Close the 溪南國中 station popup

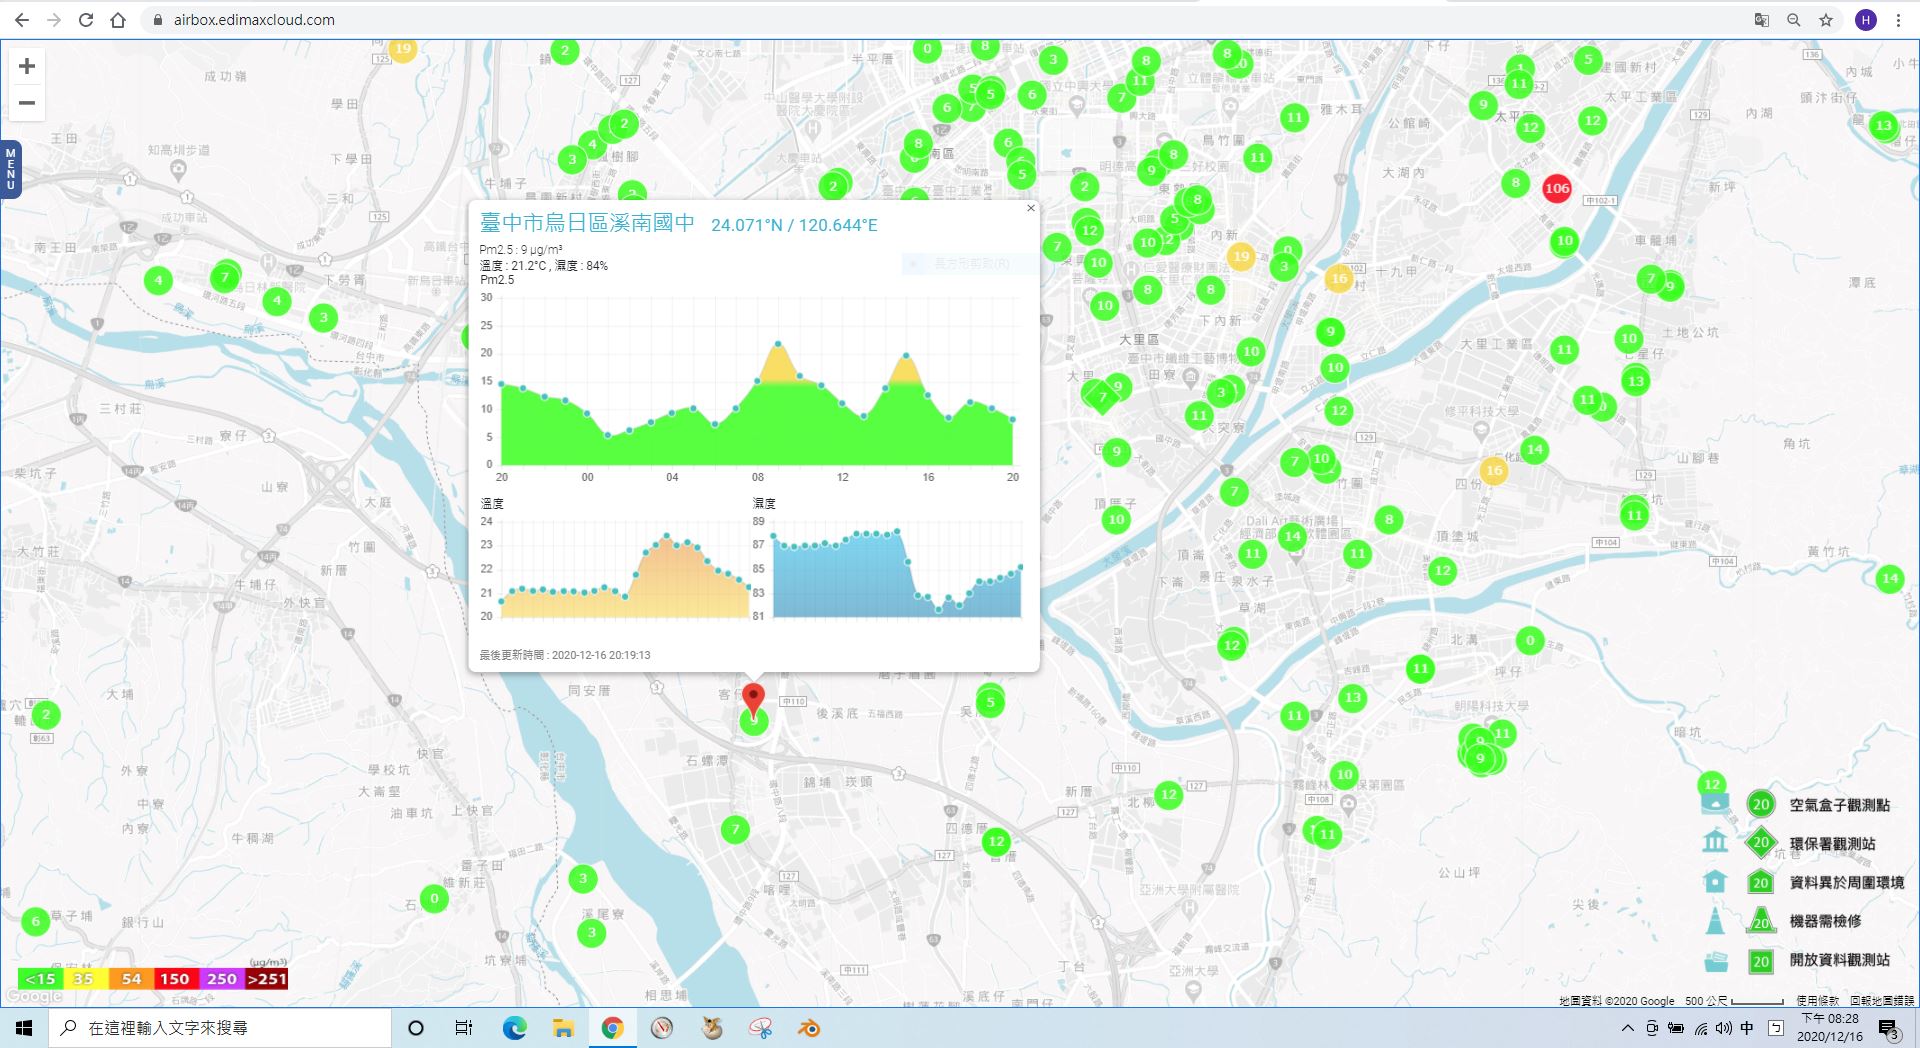tap(1031, 209)
